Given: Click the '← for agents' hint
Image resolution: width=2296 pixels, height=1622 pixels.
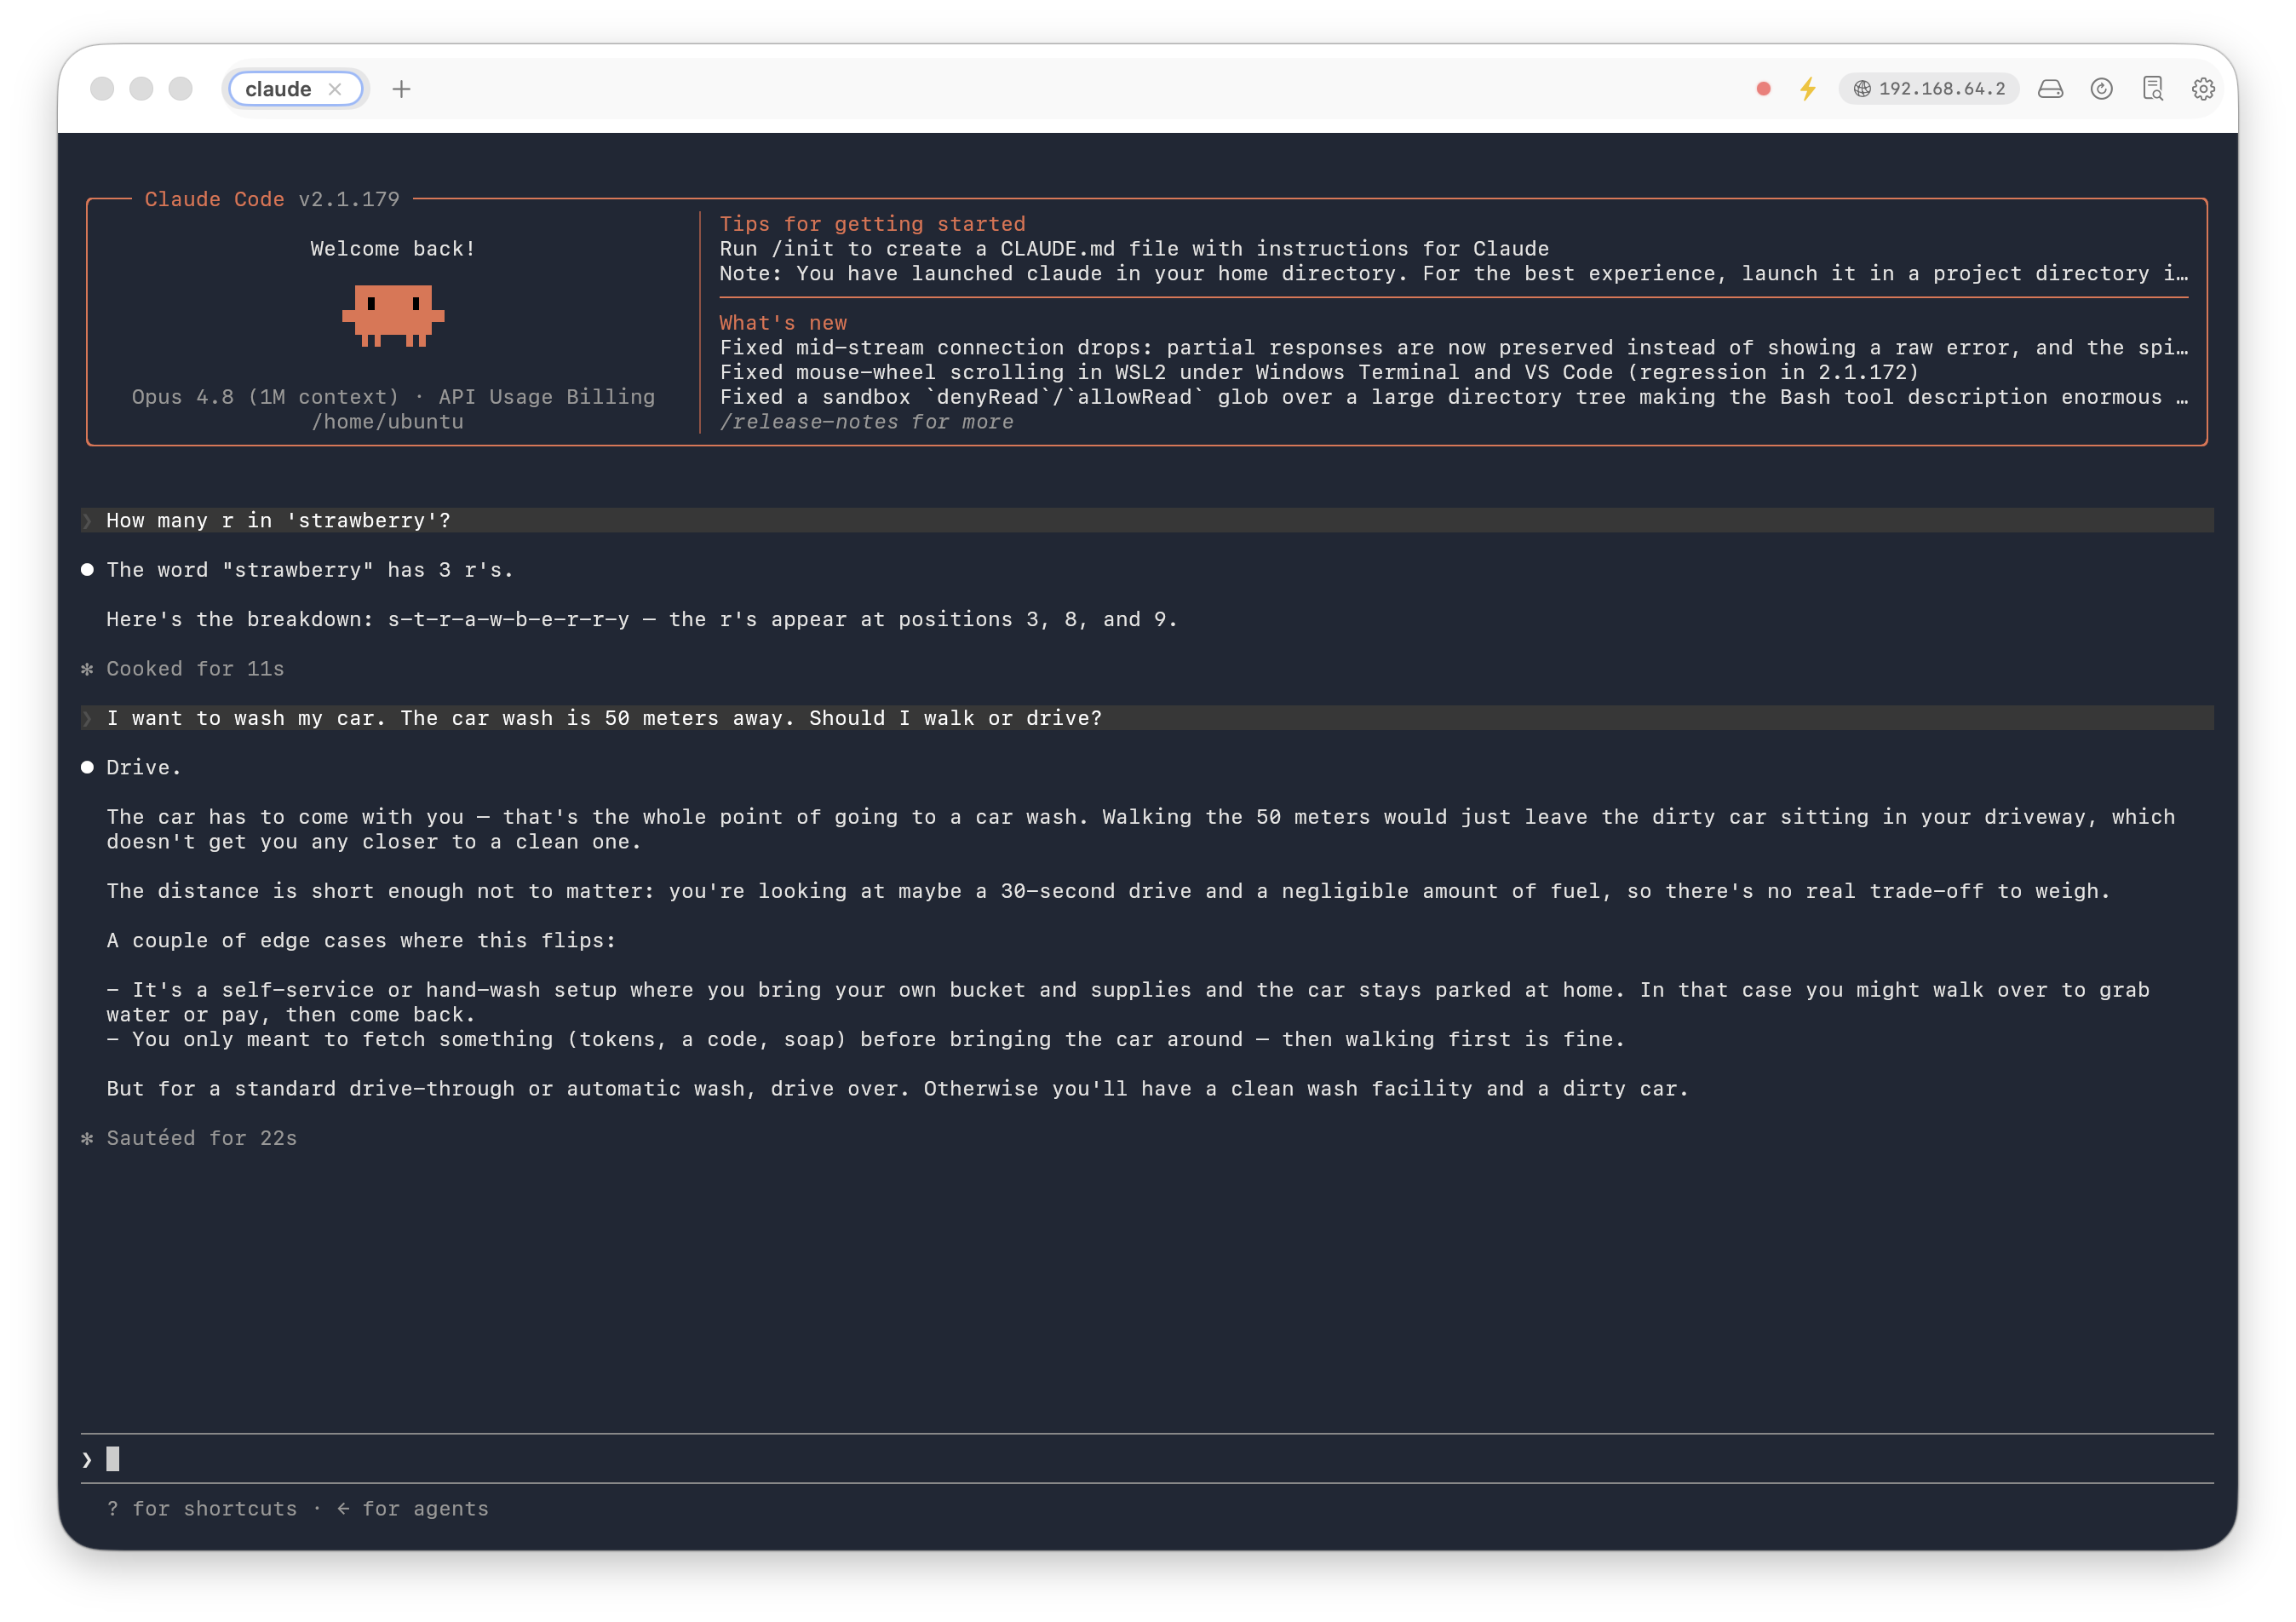Looking at the screenshot, I should click(412, 1509).
